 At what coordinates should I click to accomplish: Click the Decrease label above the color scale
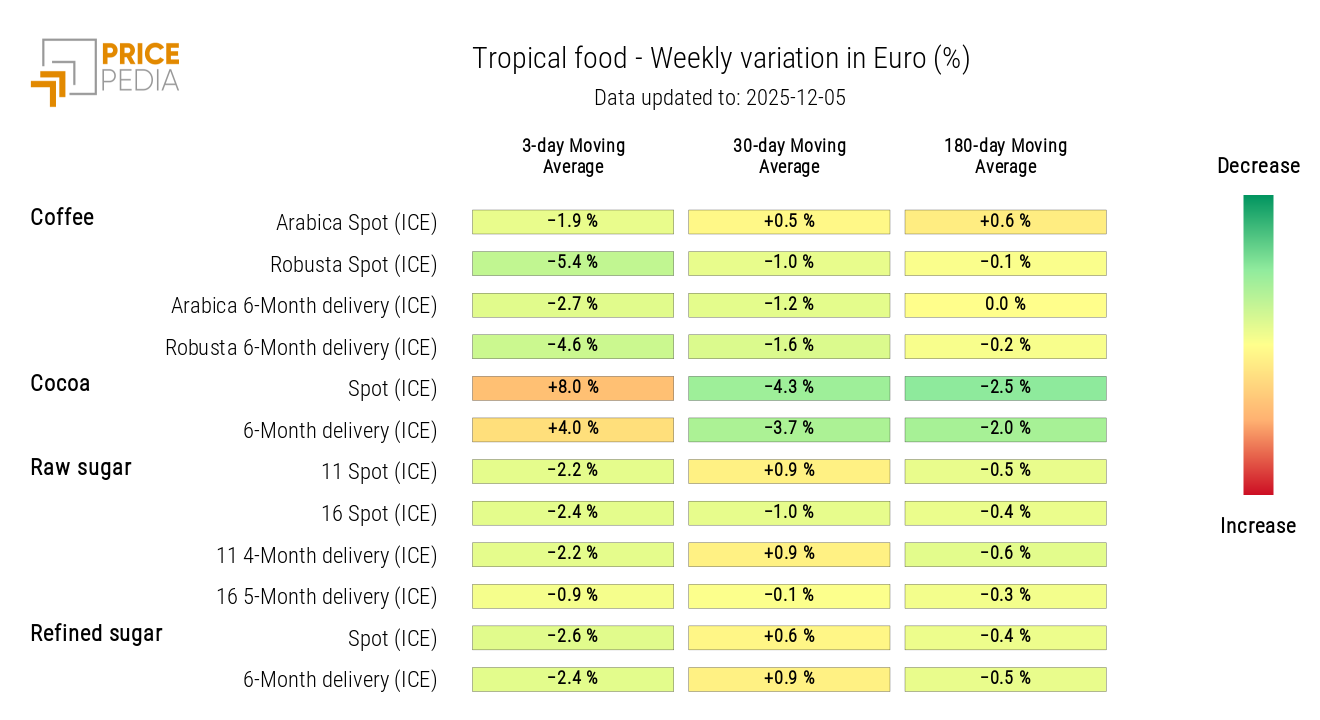click(1258, 166)
